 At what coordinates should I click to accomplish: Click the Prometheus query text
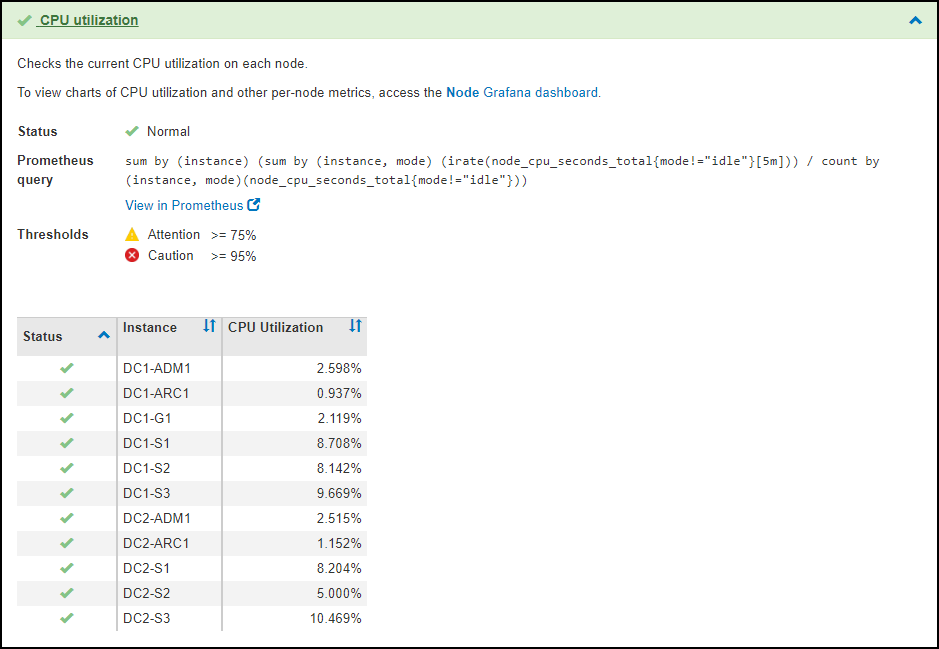(x=502, y=170)
